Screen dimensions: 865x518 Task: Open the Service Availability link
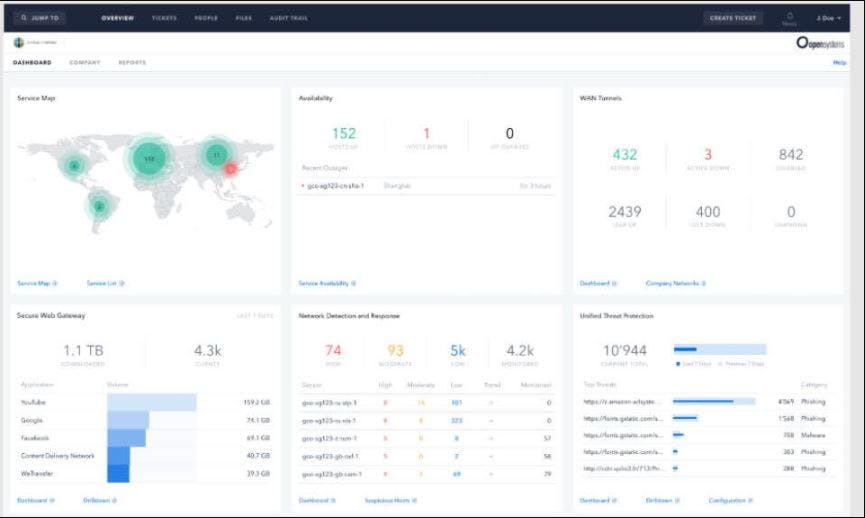326,283
